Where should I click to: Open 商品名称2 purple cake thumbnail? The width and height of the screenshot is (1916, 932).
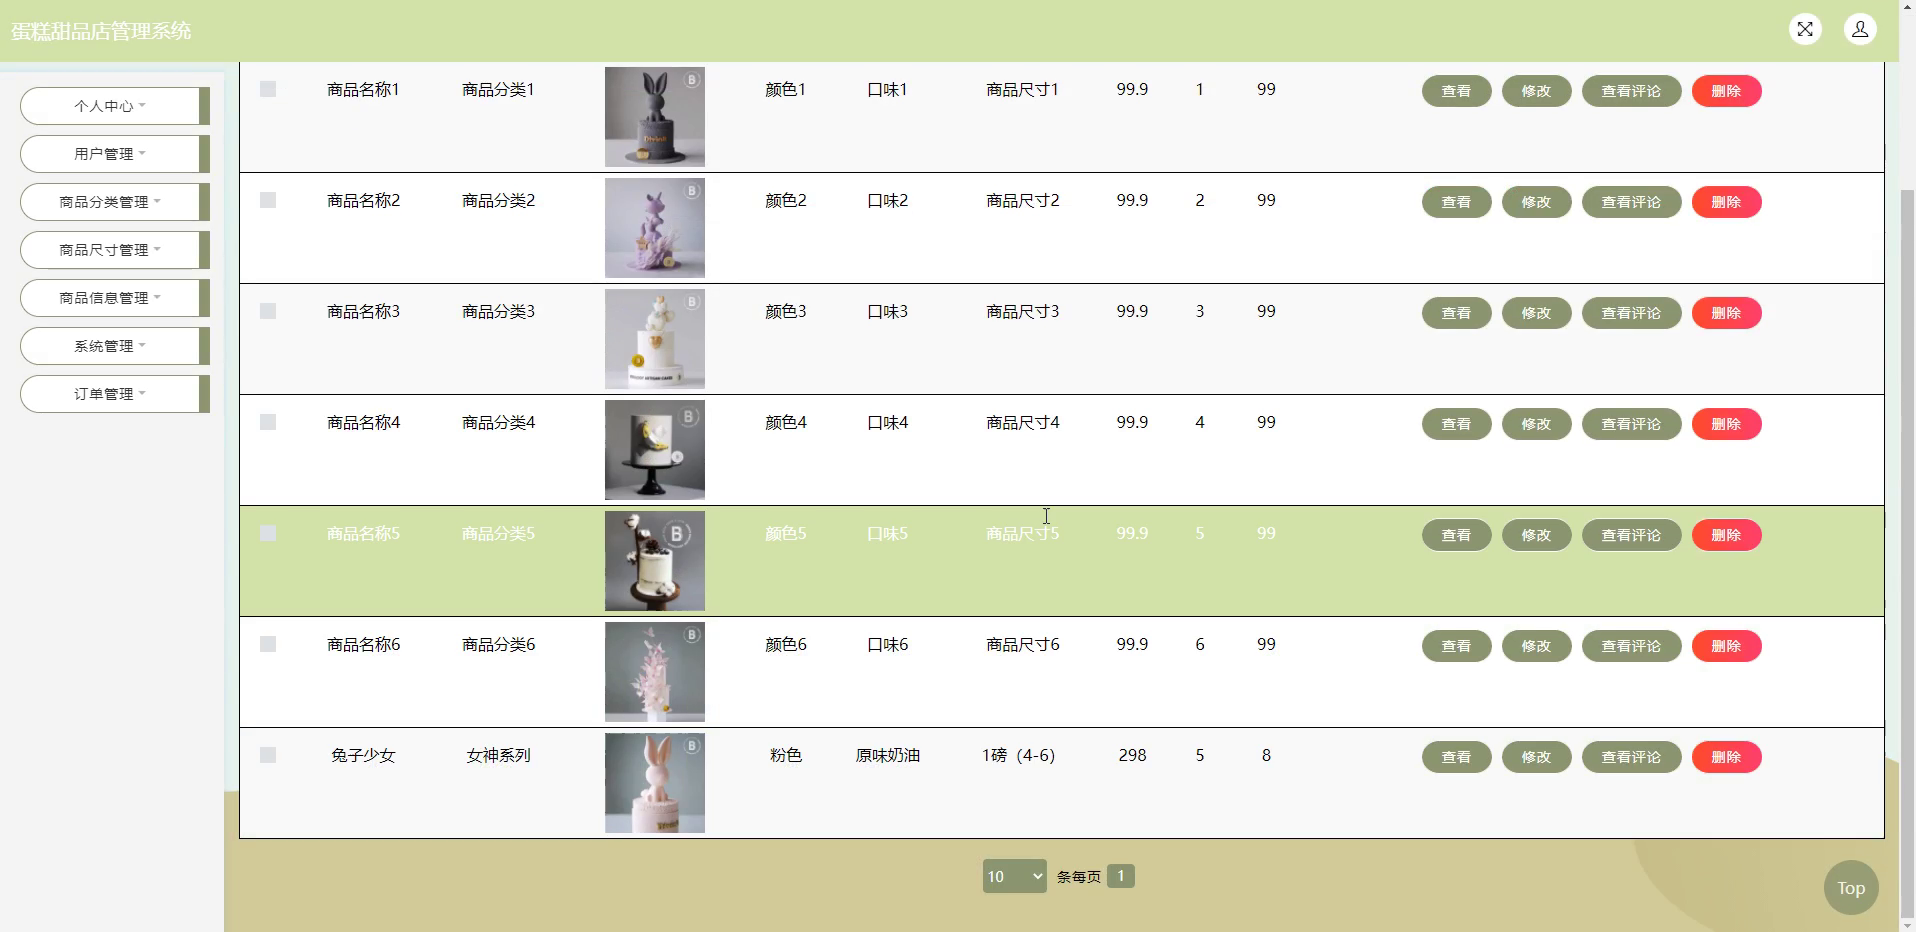[x=655, y=228]
